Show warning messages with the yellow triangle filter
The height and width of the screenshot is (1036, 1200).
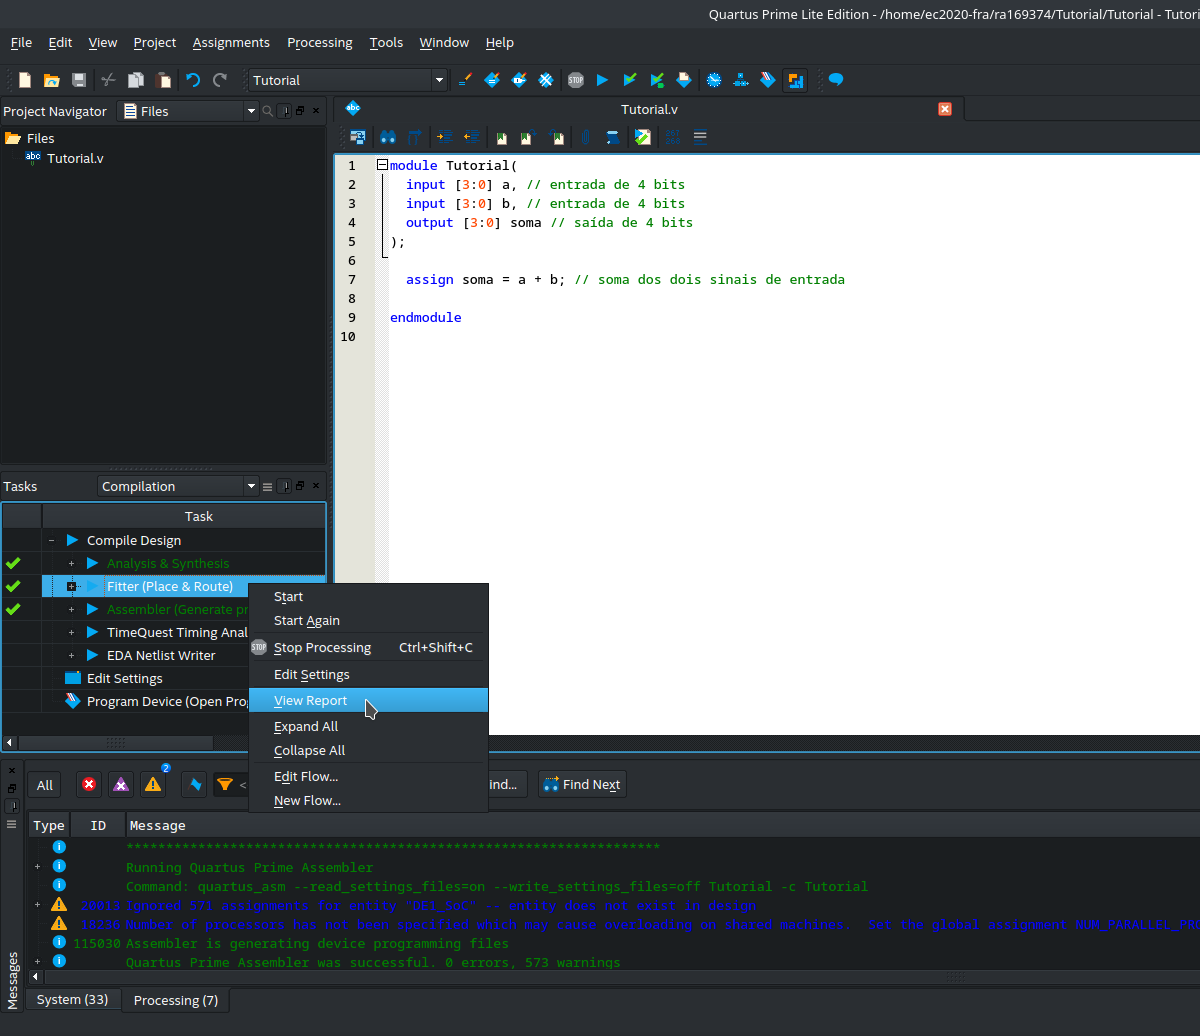(x=152, y=785)
